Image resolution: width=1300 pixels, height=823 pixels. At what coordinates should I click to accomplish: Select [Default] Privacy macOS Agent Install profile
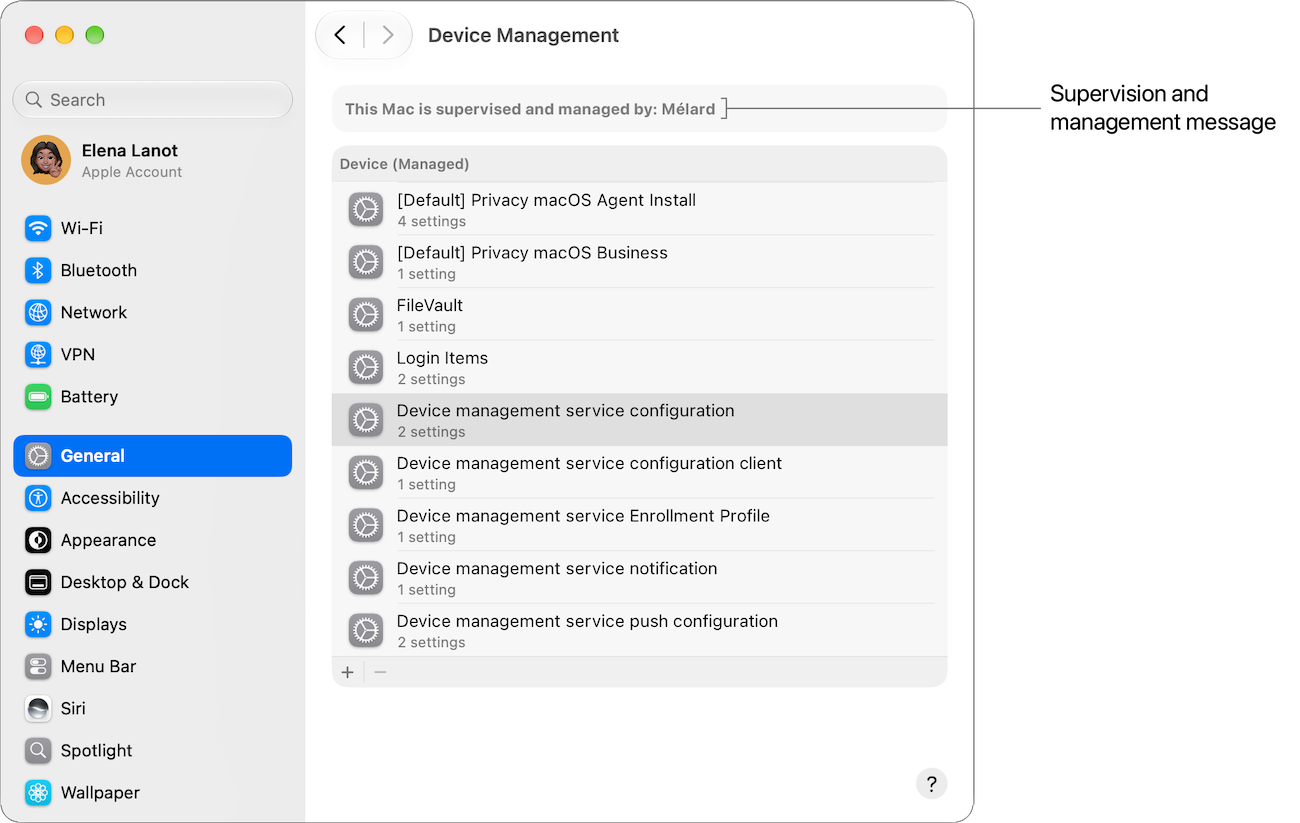[x=640, y=210]
